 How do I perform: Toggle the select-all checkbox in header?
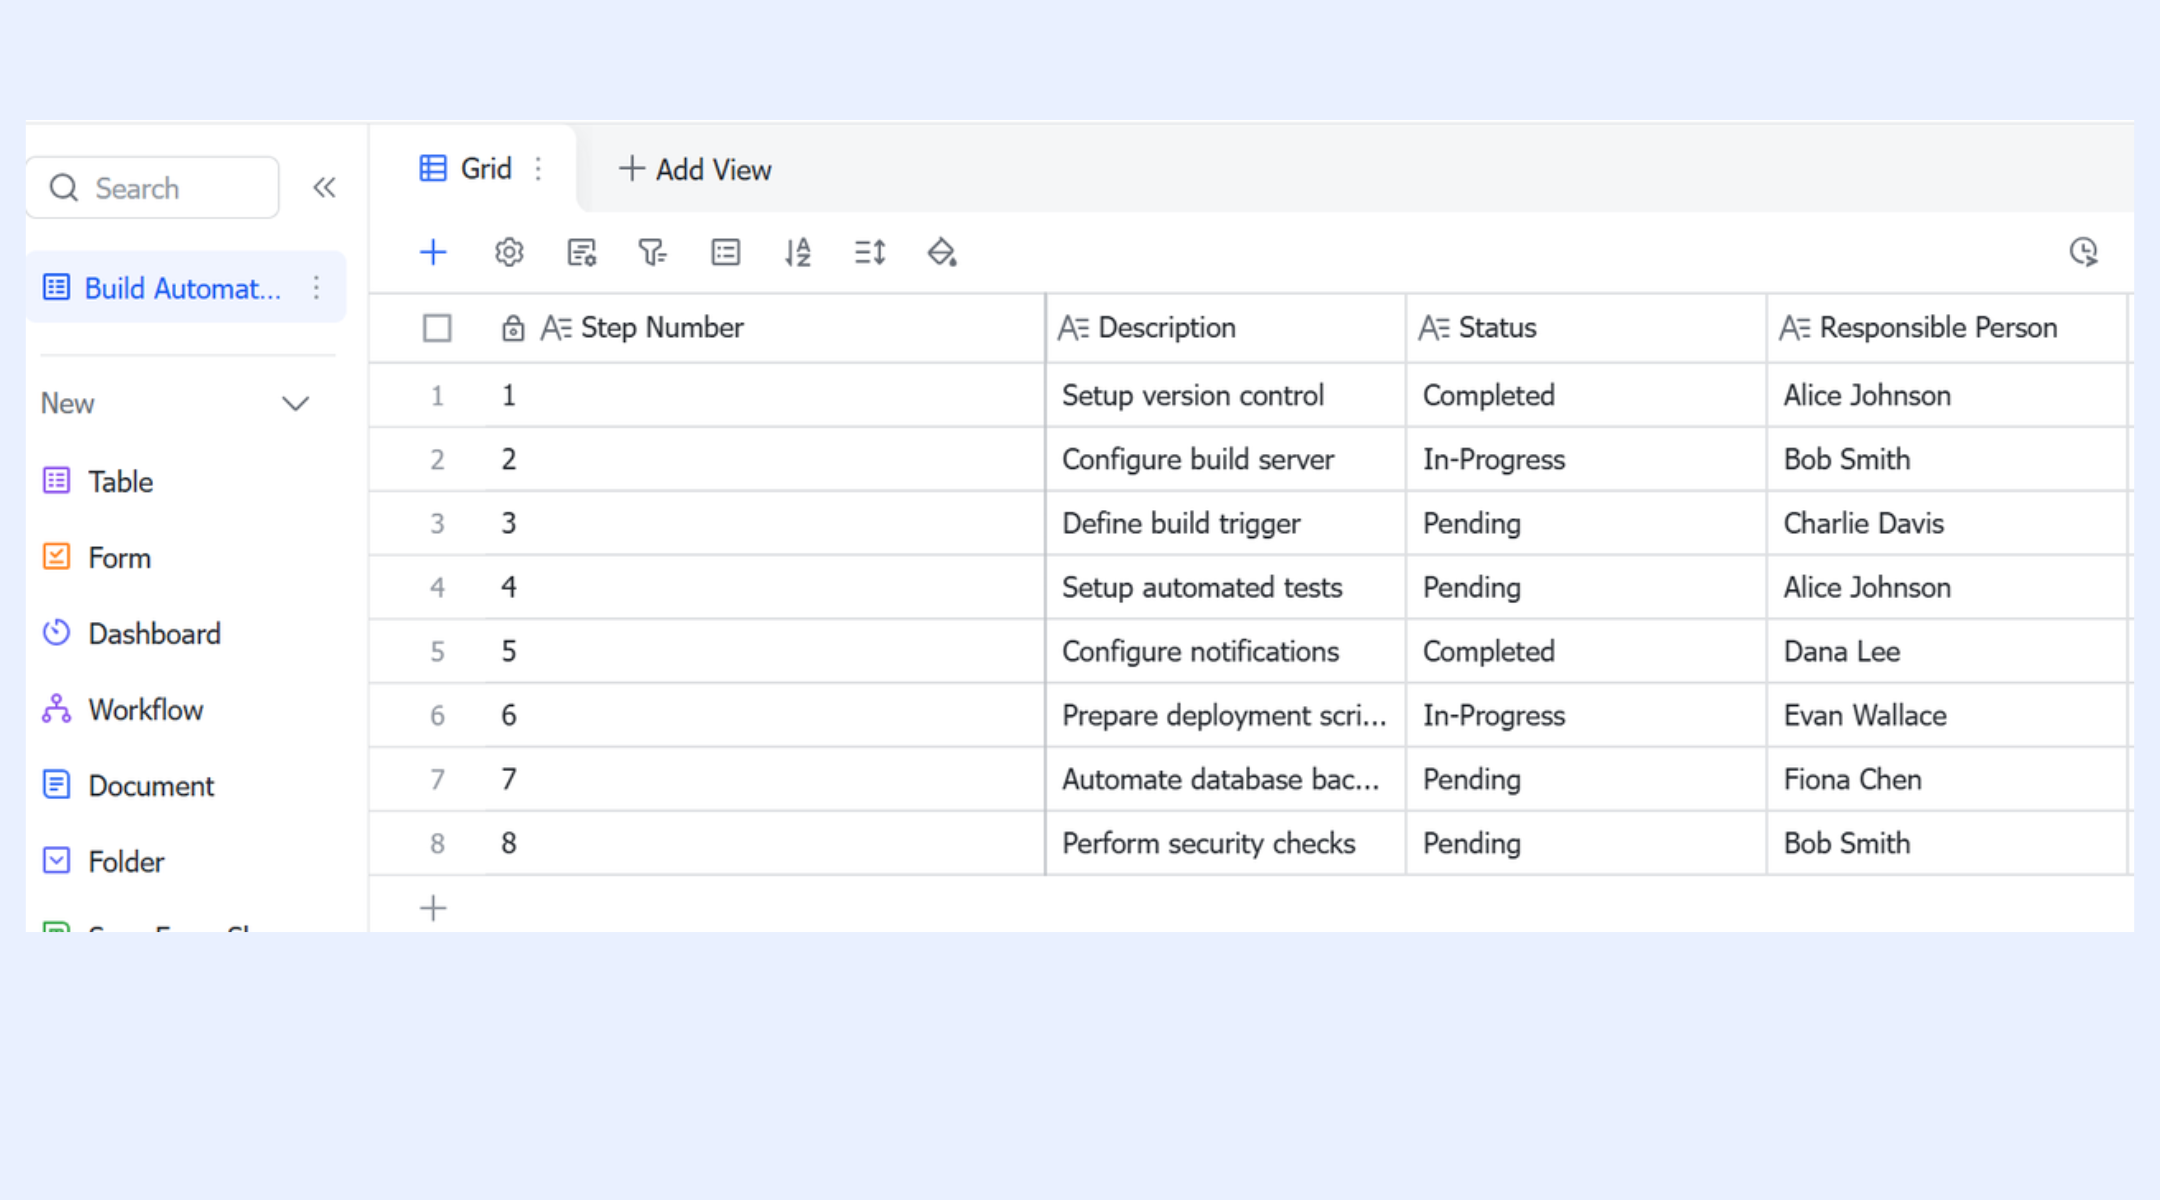click(x=437, y=328)
